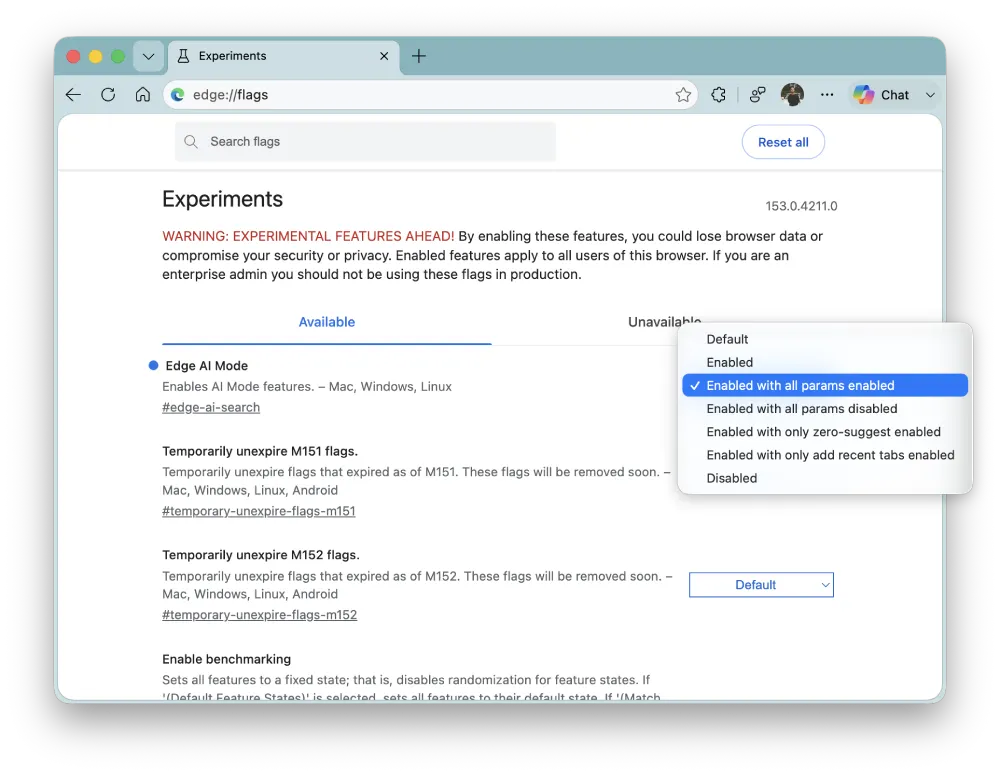Open Settings and more ellipsis menu
This screenshot has height=775, width=1000.
tap(827, 95)
